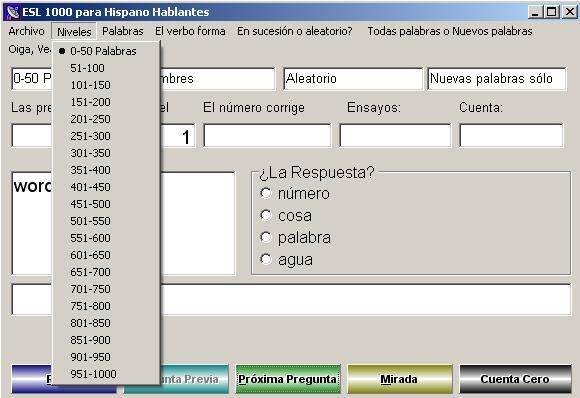Reset score with Cuenta Cero button
580x398 pixels.
click(x=515, y=379)
